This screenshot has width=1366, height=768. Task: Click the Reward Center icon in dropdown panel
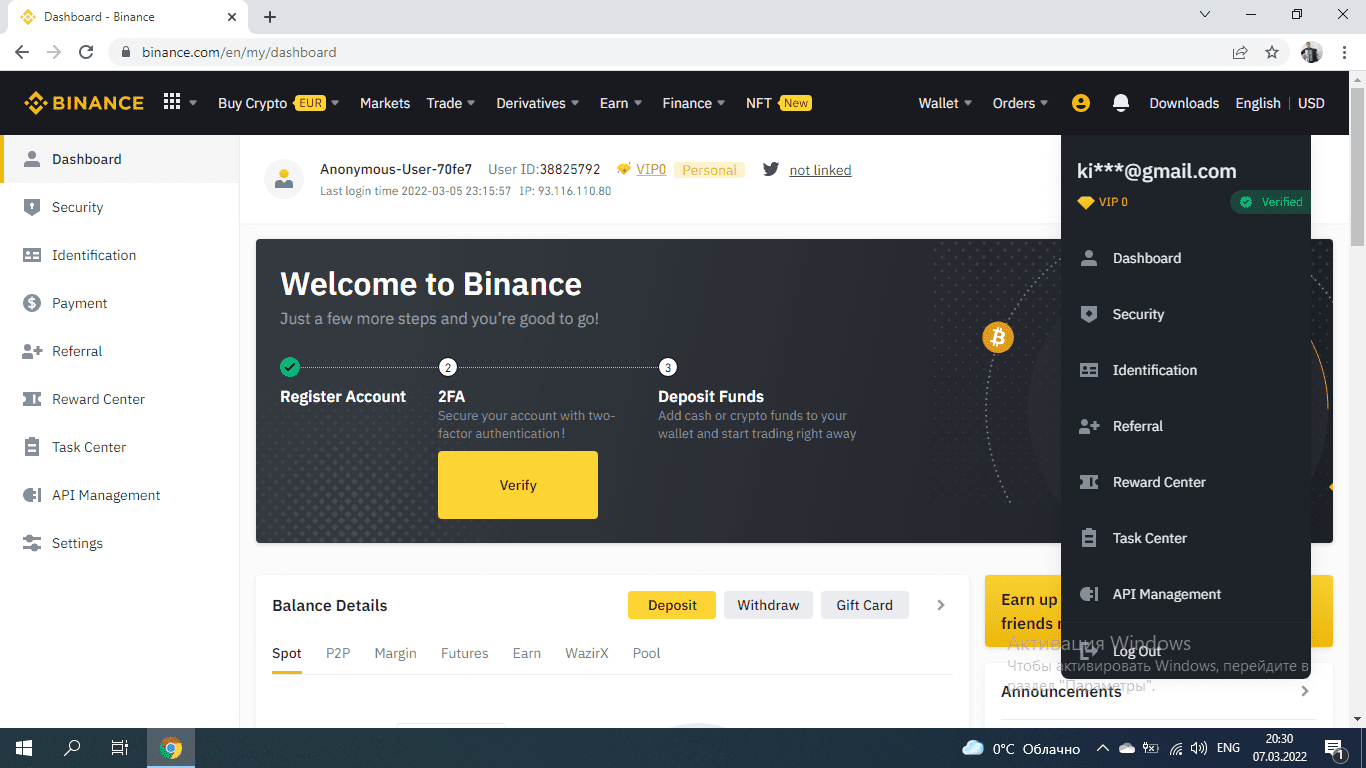coord(1090,482)
